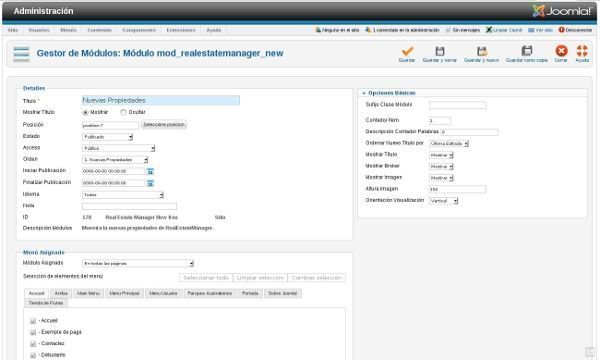This screenshot has height=360, width=600.
Task: Open the Componentes menu
Action: point(139,30)
